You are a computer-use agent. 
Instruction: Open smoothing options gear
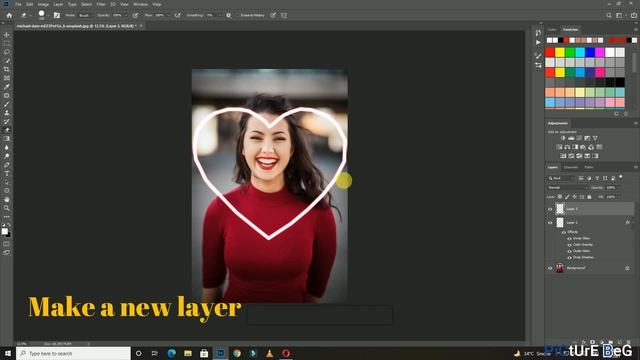228,15
